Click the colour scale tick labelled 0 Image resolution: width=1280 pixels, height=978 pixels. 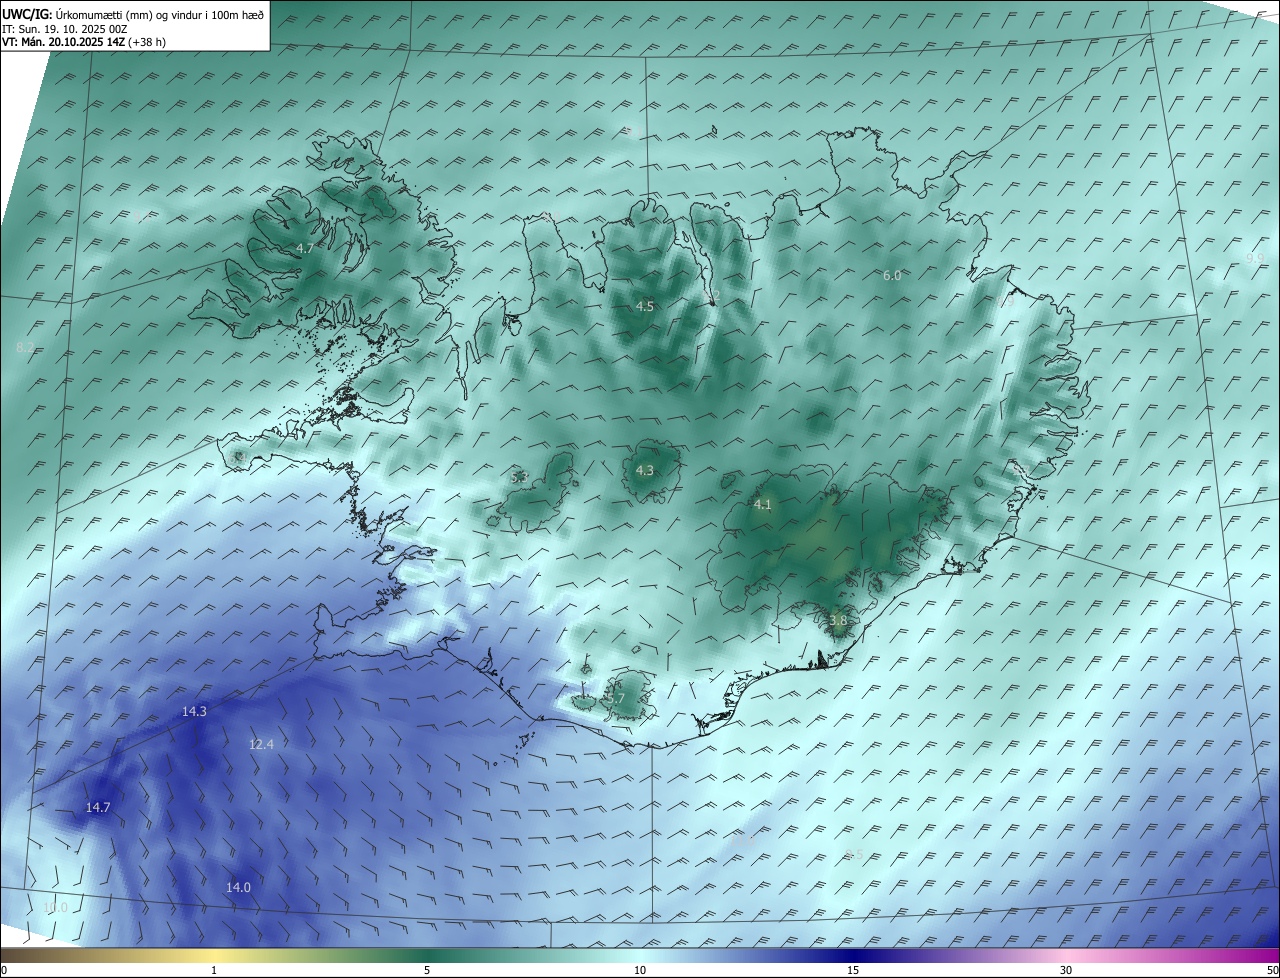click(x=4, y=971)
